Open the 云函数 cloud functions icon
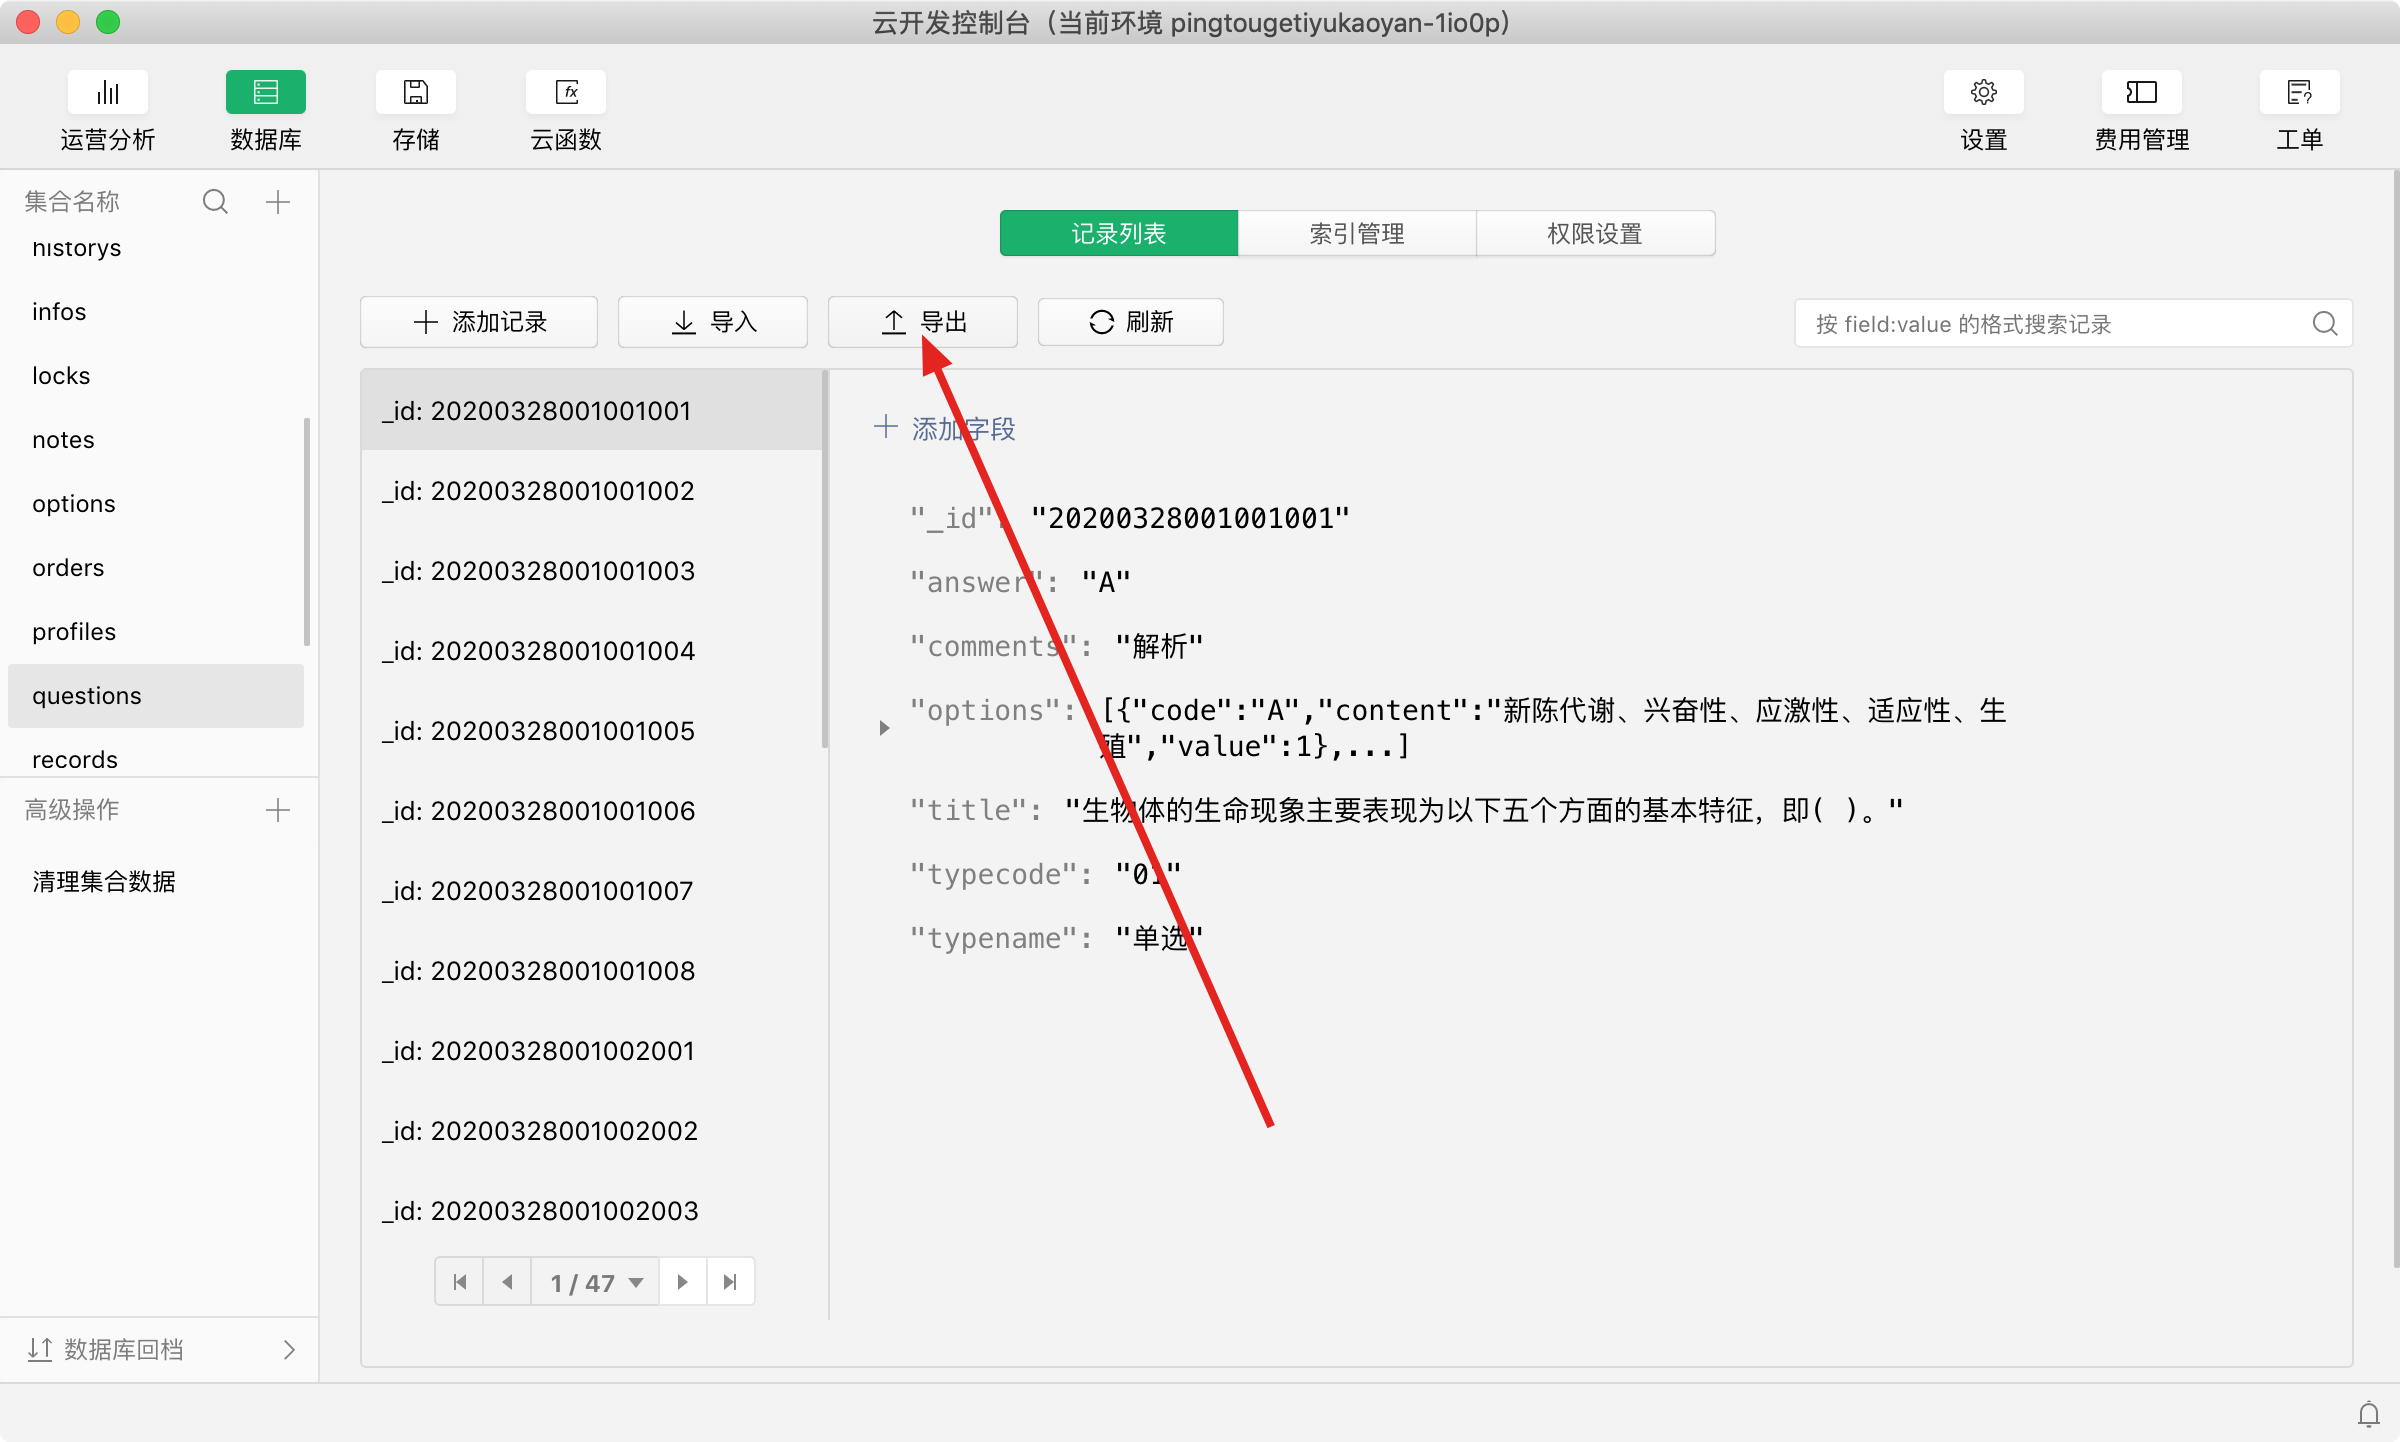The height and width of the screenshot is (1442, 2400). tap(566, 93)
